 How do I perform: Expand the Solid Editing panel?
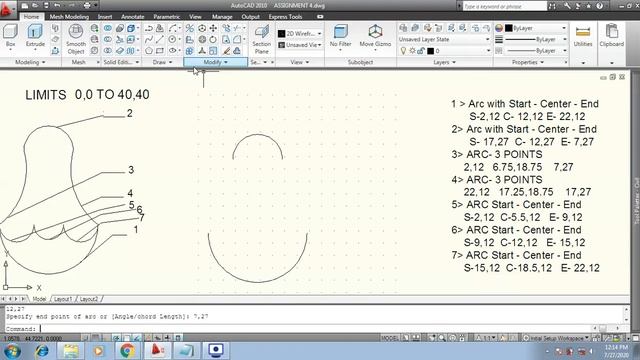pos(121,62)
